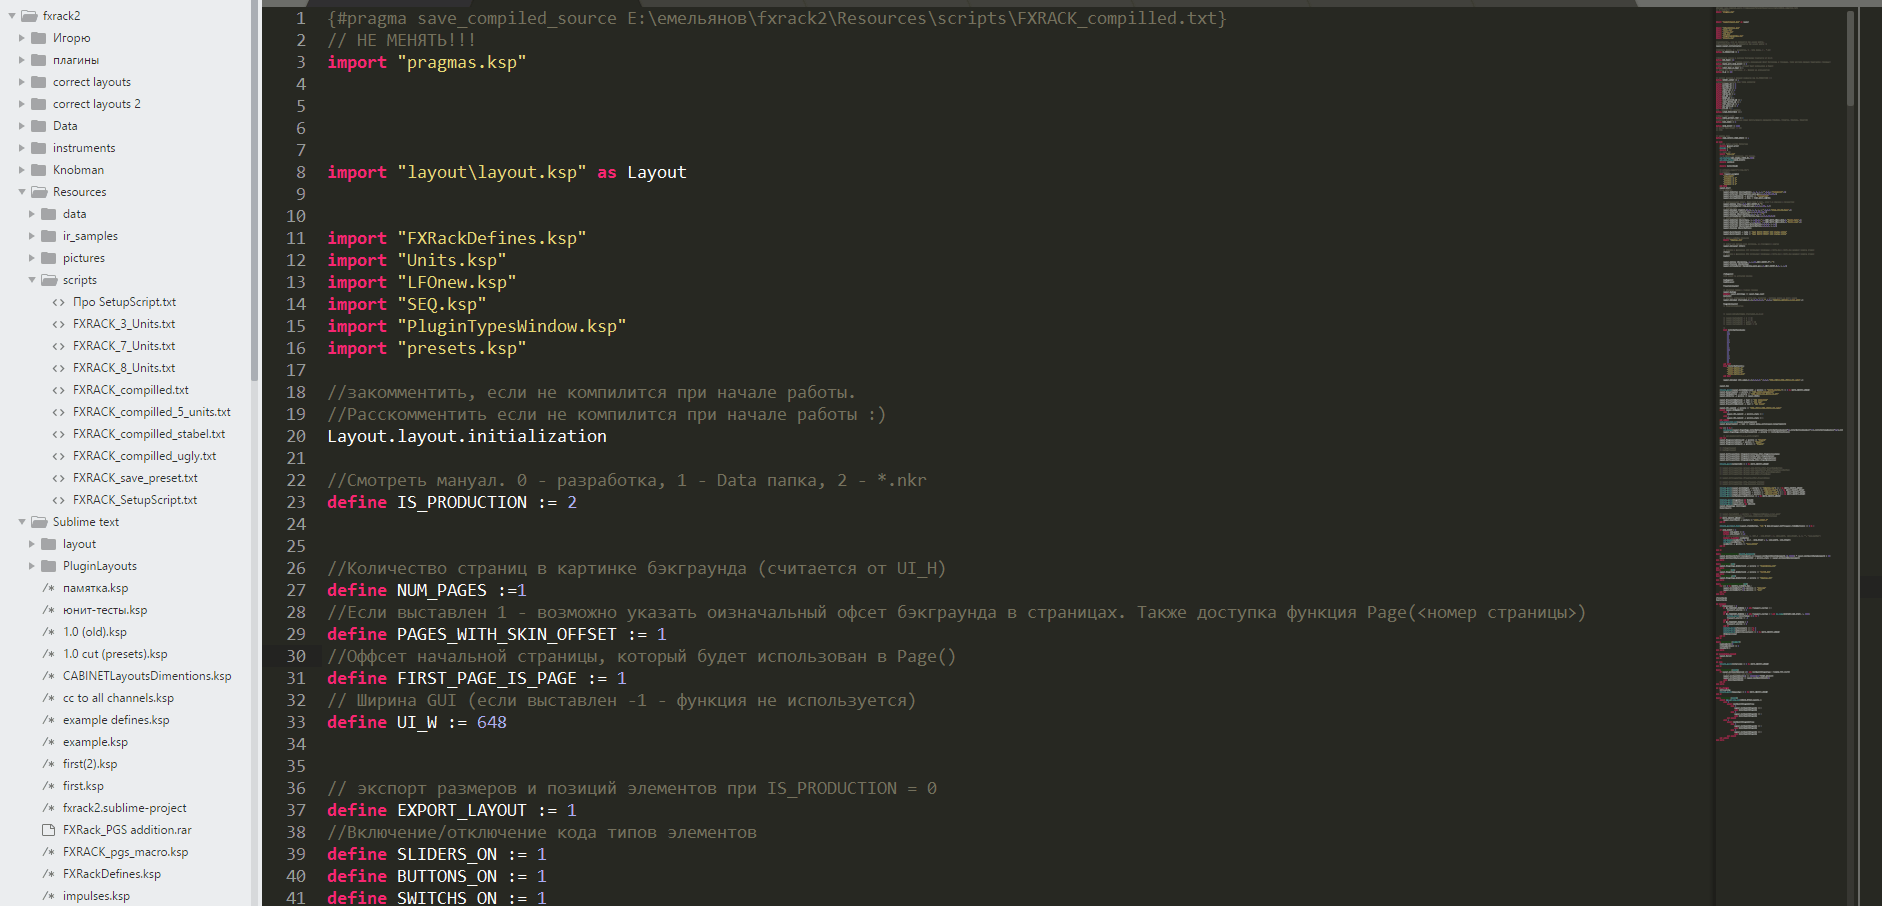This screenshot has height=906, width=1882.
Task: Click the comment icon beside example defines.ksp
Action: 49,720
